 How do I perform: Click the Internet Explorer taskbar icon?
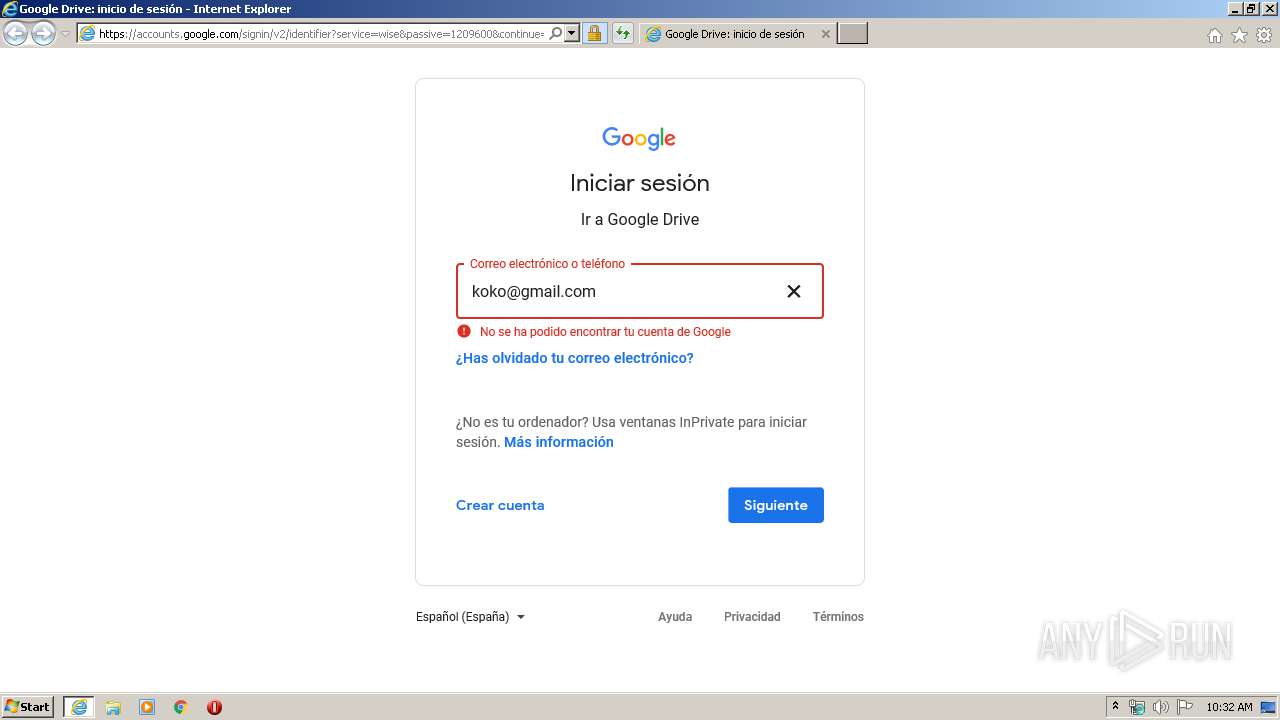[79, 707]
